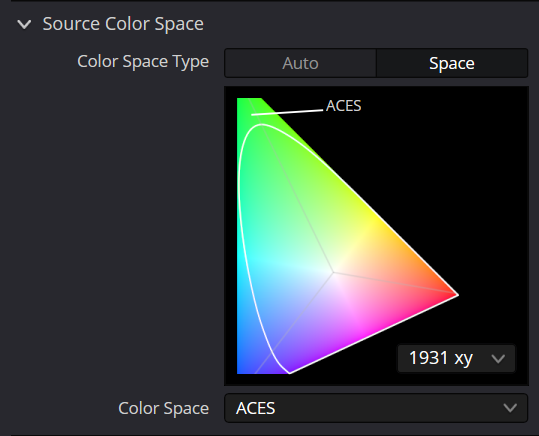Click the Source Color Space heading text
This screenshot has height=436, width=539.
coord(123,24)
